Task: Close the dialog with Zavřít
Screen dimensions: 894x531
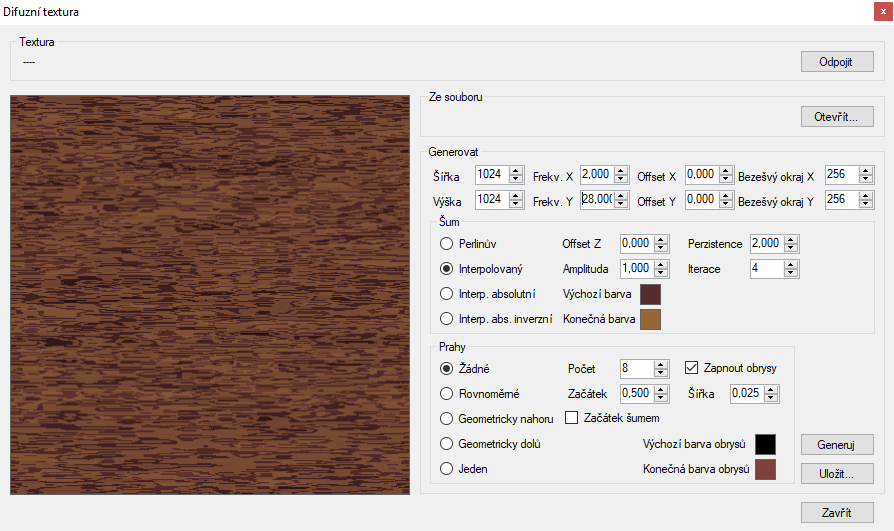Action: coord(837,513)
